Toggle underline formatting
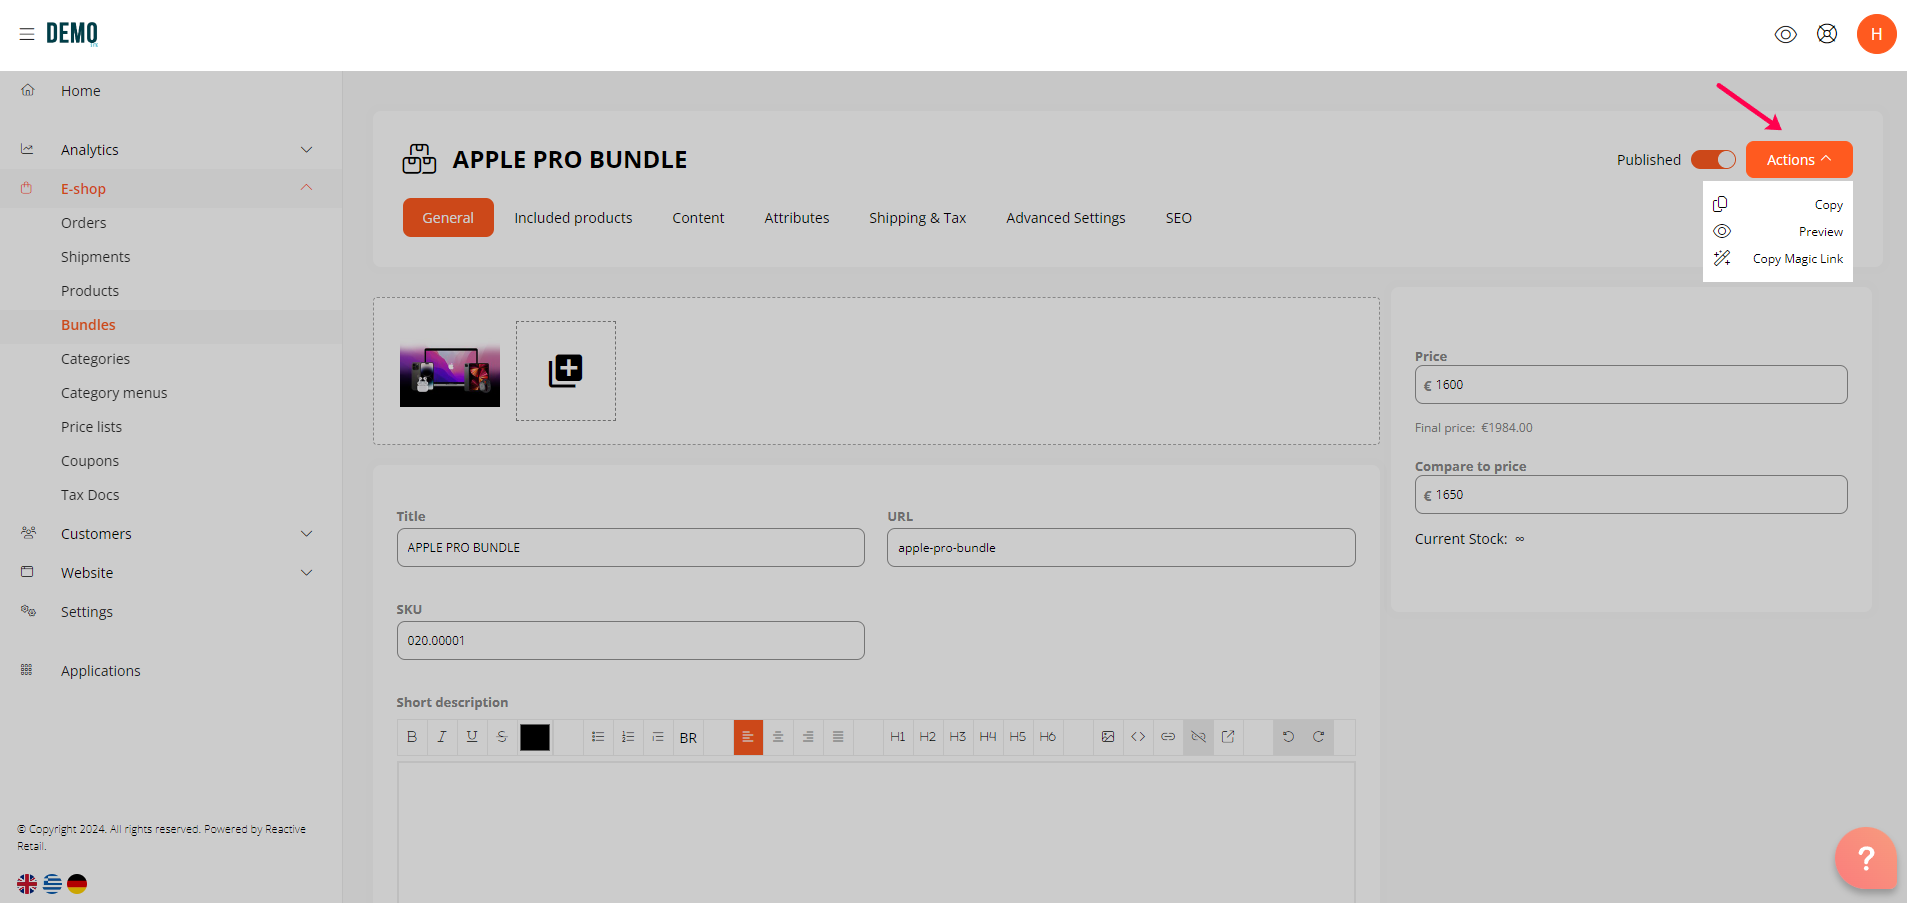 (x=472, y=737)
